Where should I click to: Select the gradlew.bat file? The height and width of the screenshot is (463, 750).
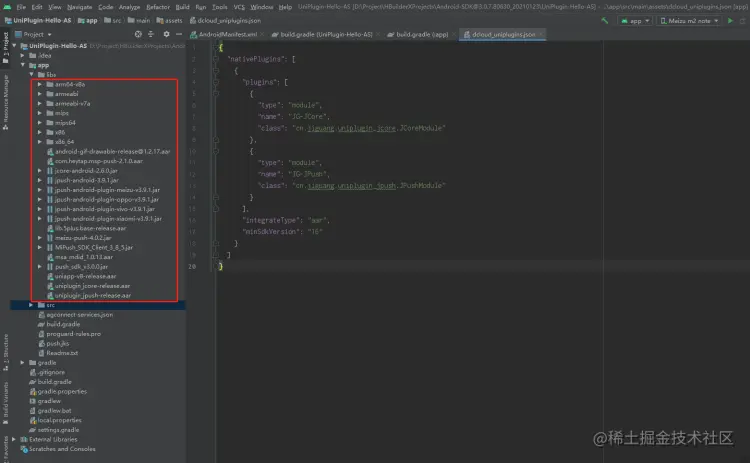[x=54, y=410]
